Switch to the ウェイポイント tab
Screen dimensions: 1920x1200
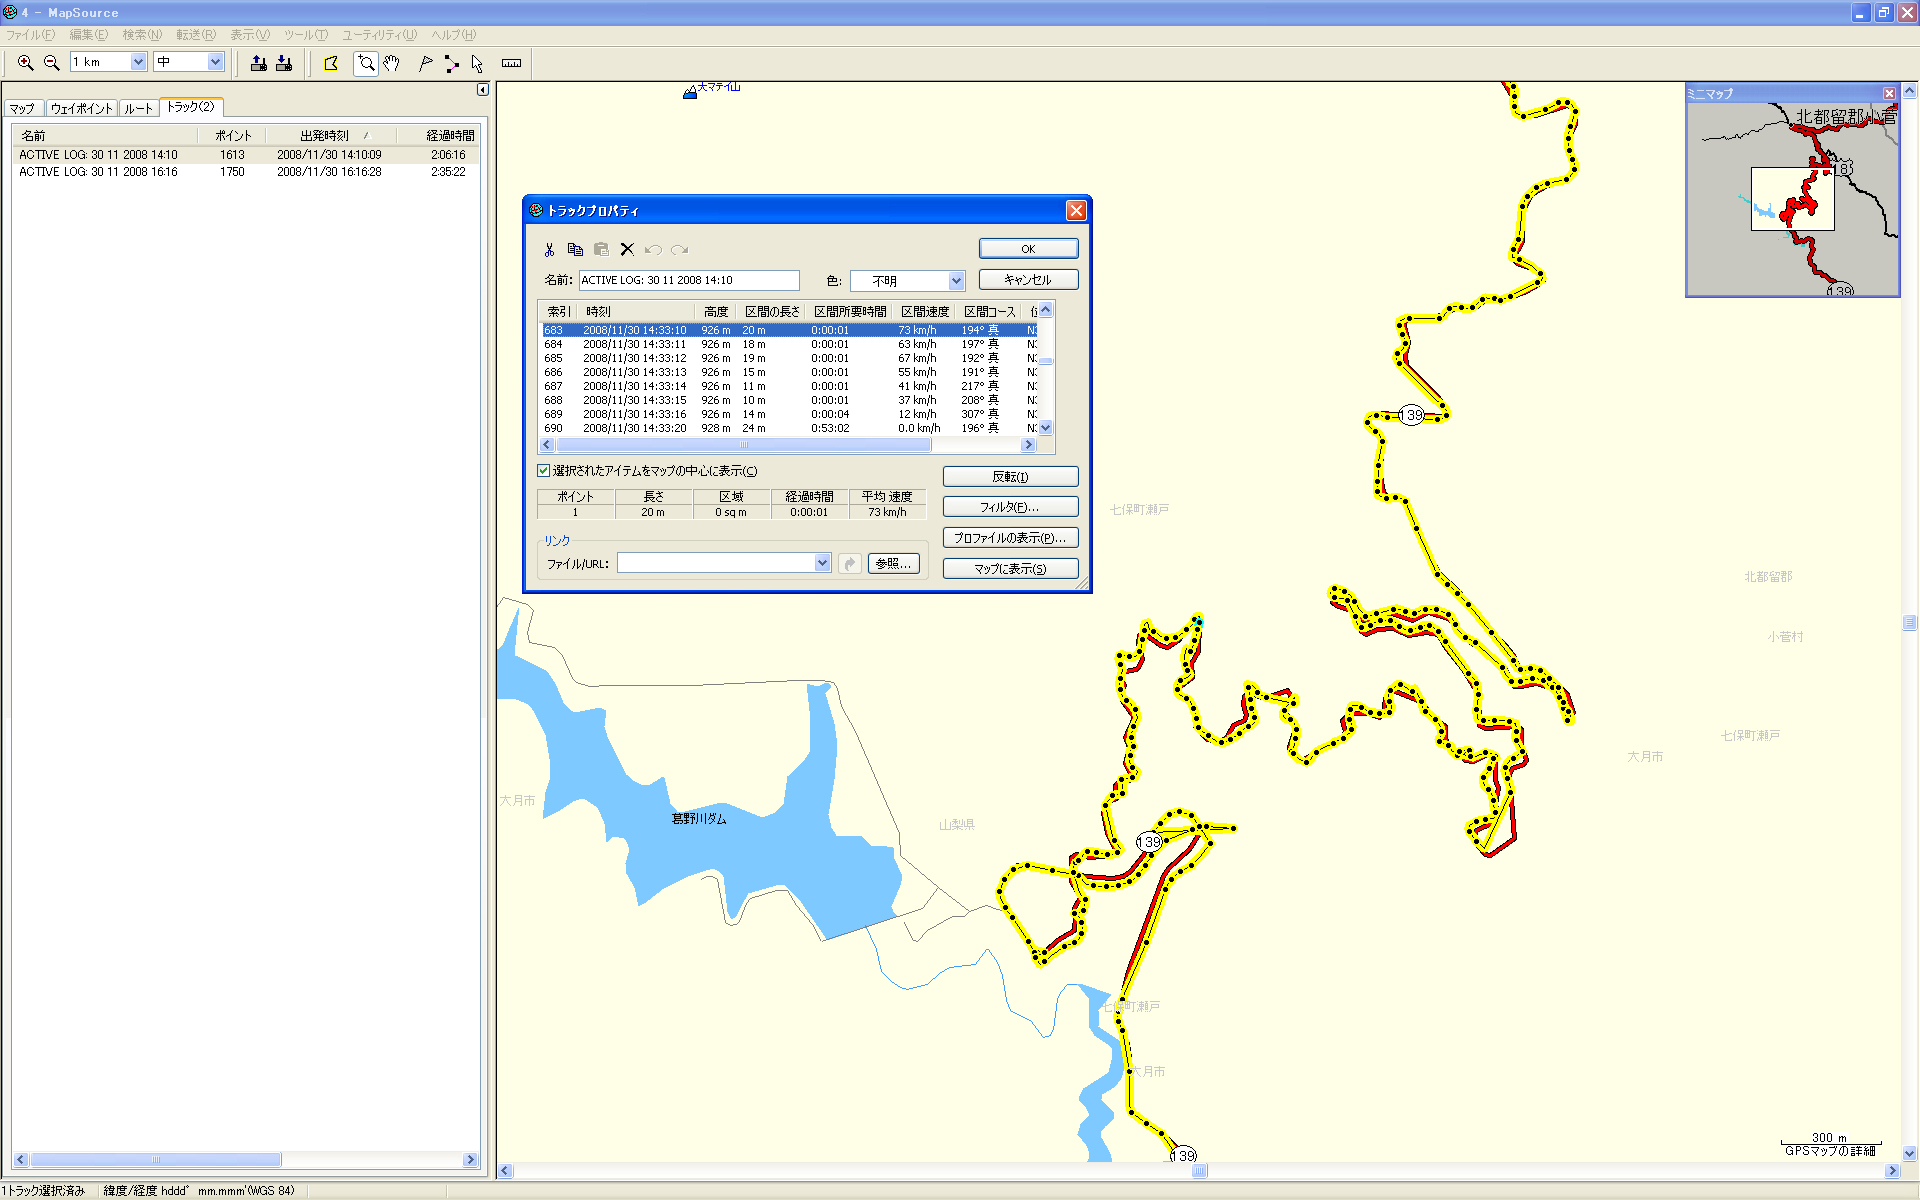81,108
